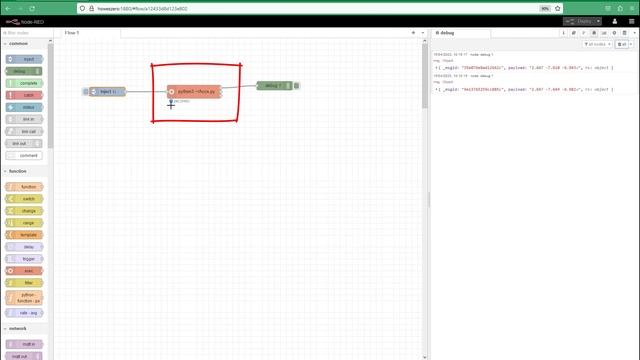Viewport: 640px width, 360px height.
Task: Click the first debug message node label
Action: (481, 54)
